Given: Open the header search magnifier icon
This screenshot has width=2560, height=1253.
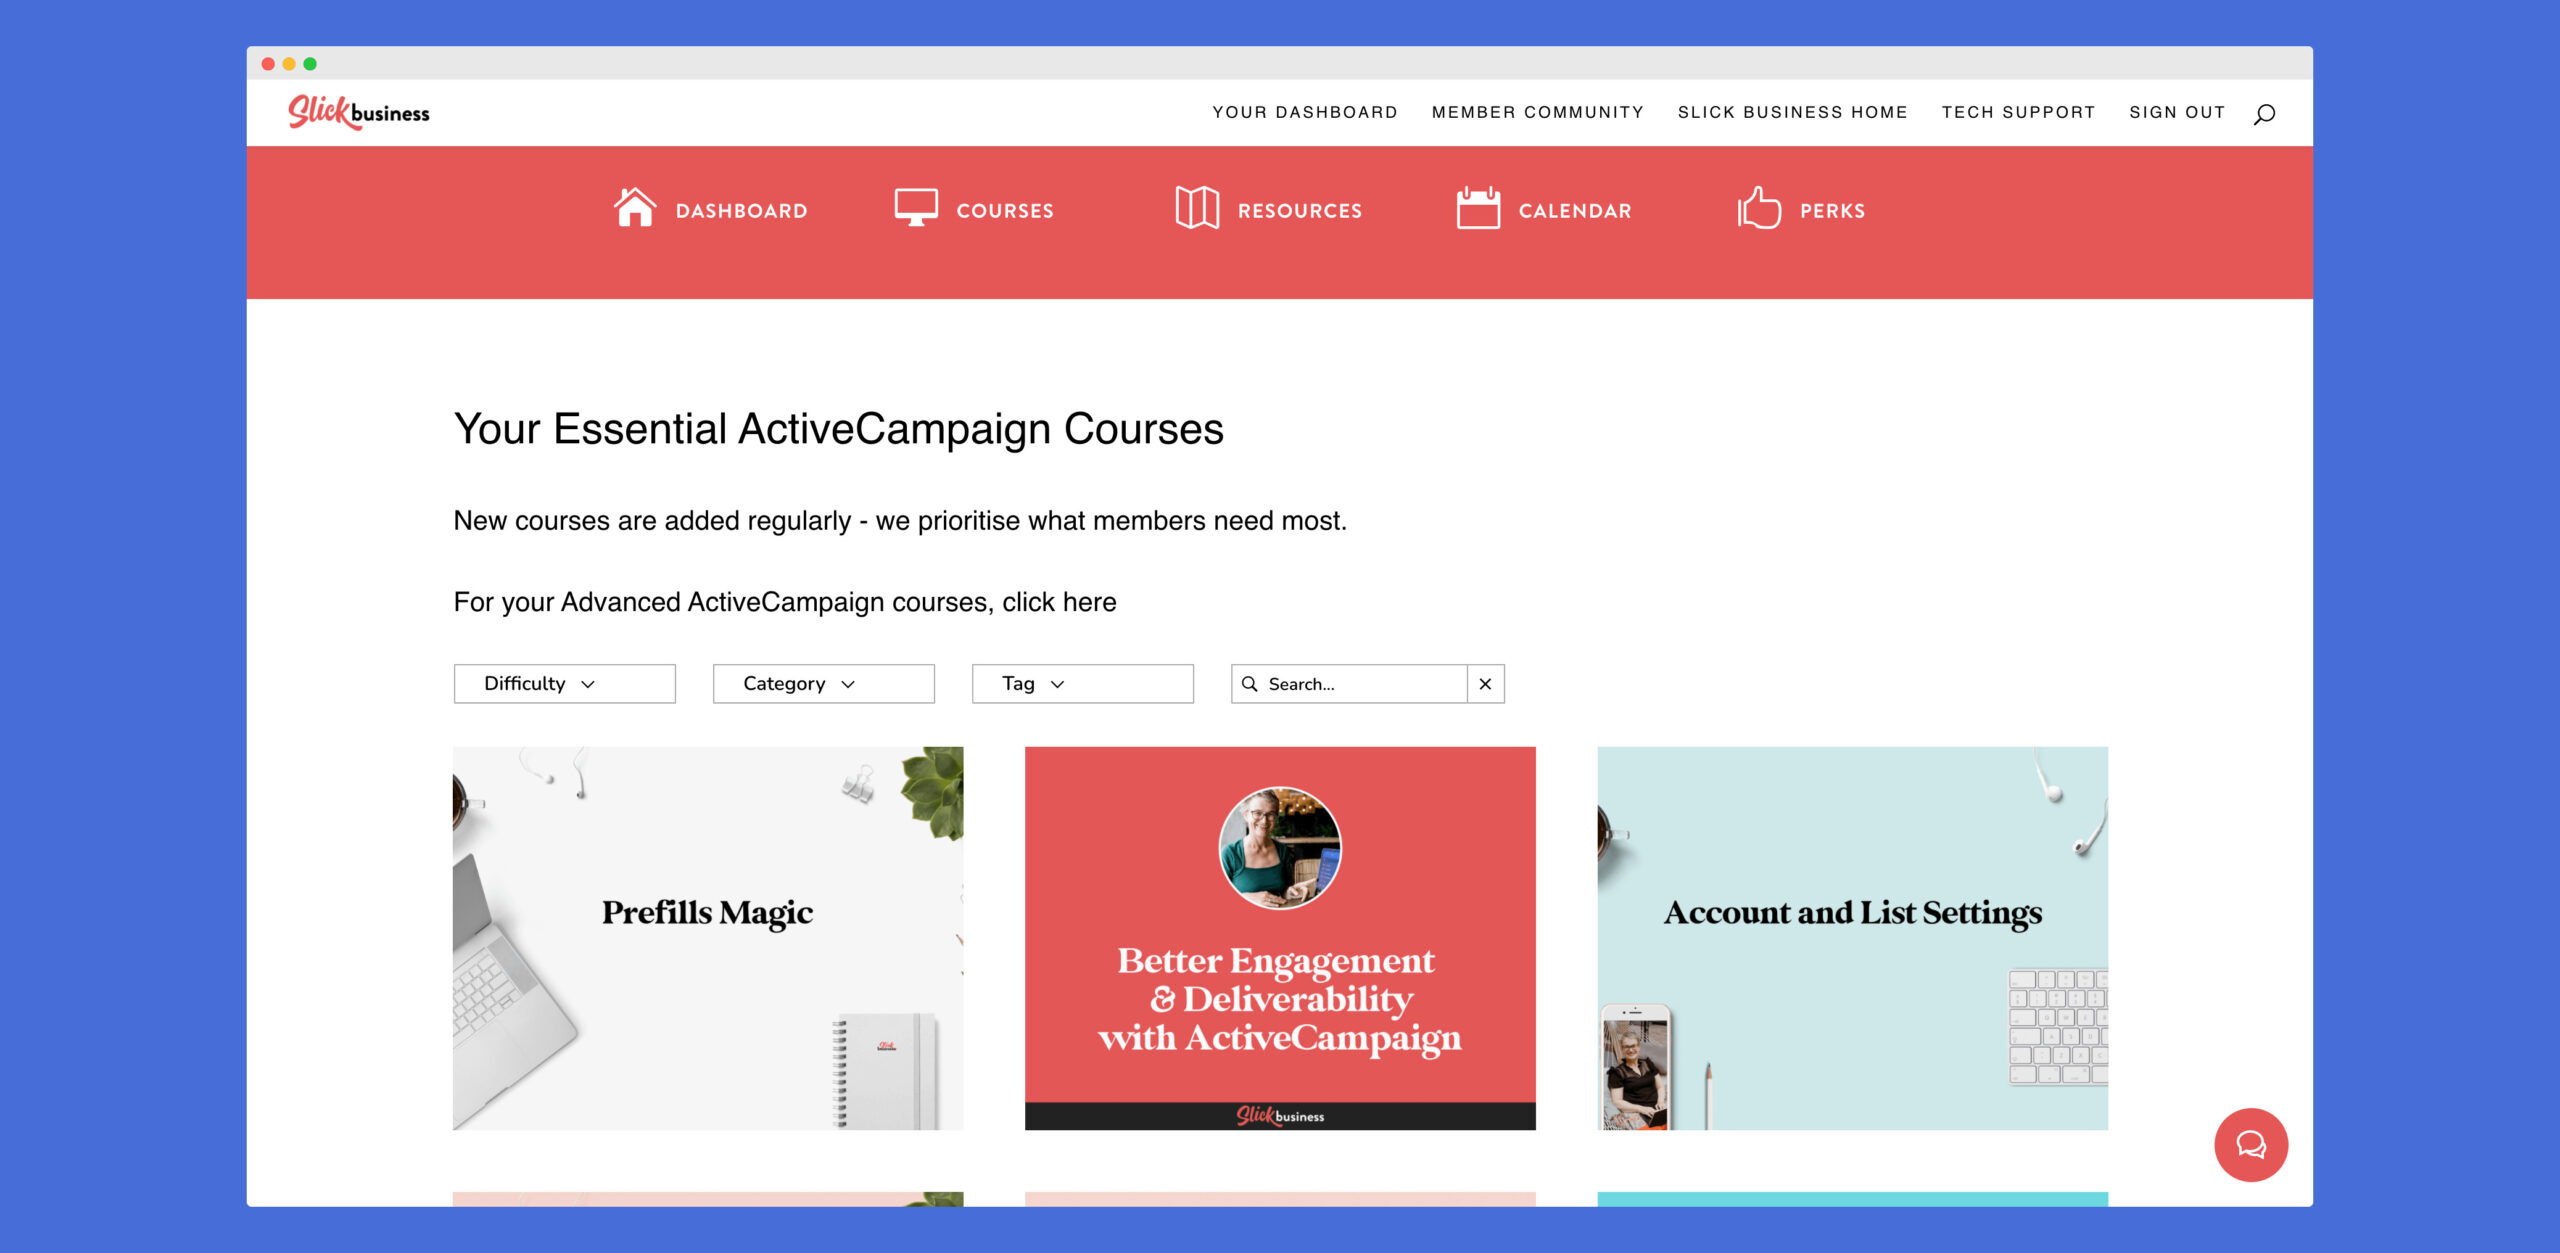Looking at the screenshot, I should point(2264,113).
